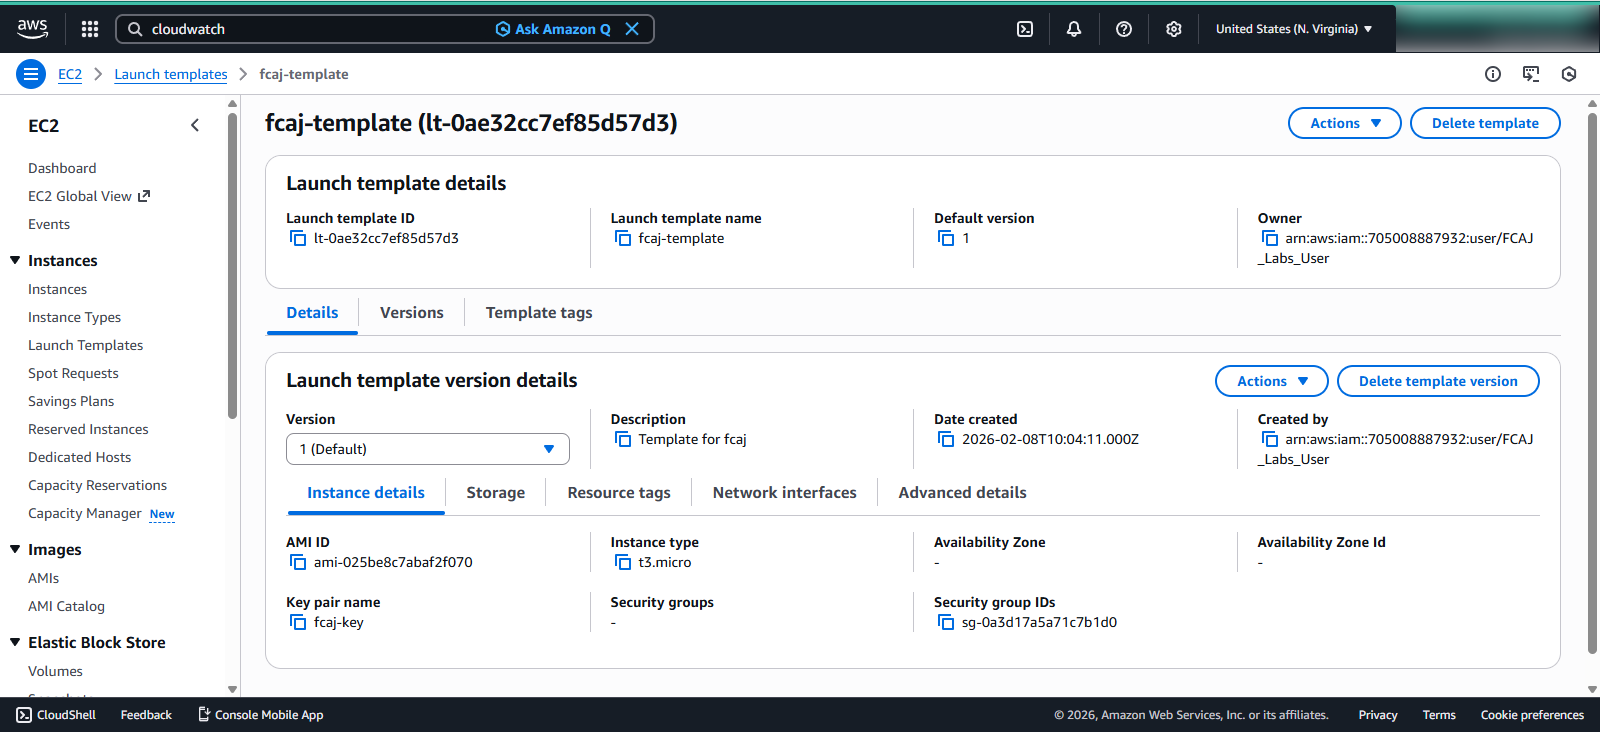Open CloudShell from the footer

(x=56, y=715)
